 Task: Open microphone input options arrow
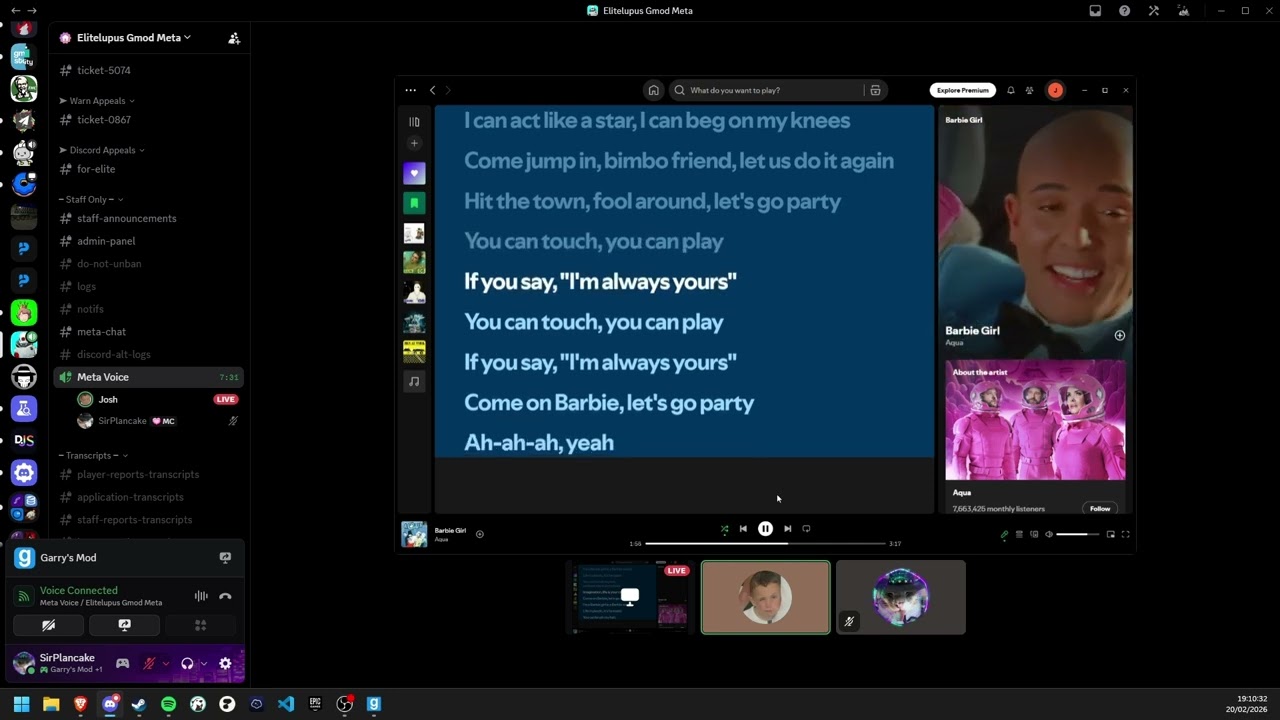166,663
